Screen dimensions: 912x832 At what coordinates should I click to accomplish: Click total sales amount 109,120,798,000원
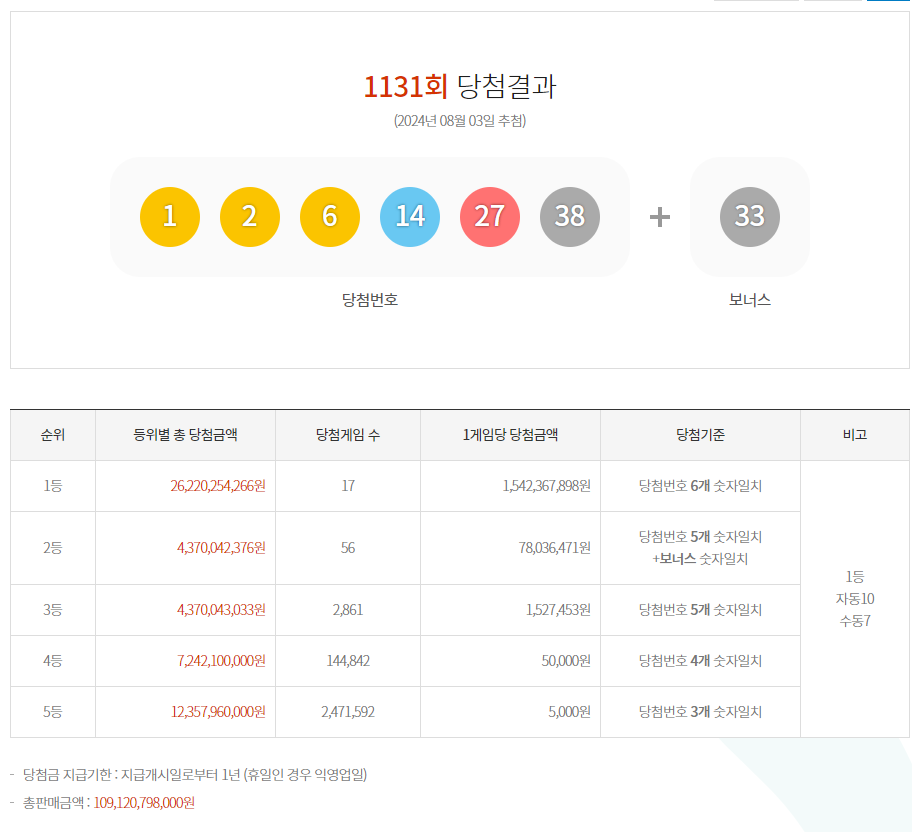pyautogui.click(x=144, y=803)
